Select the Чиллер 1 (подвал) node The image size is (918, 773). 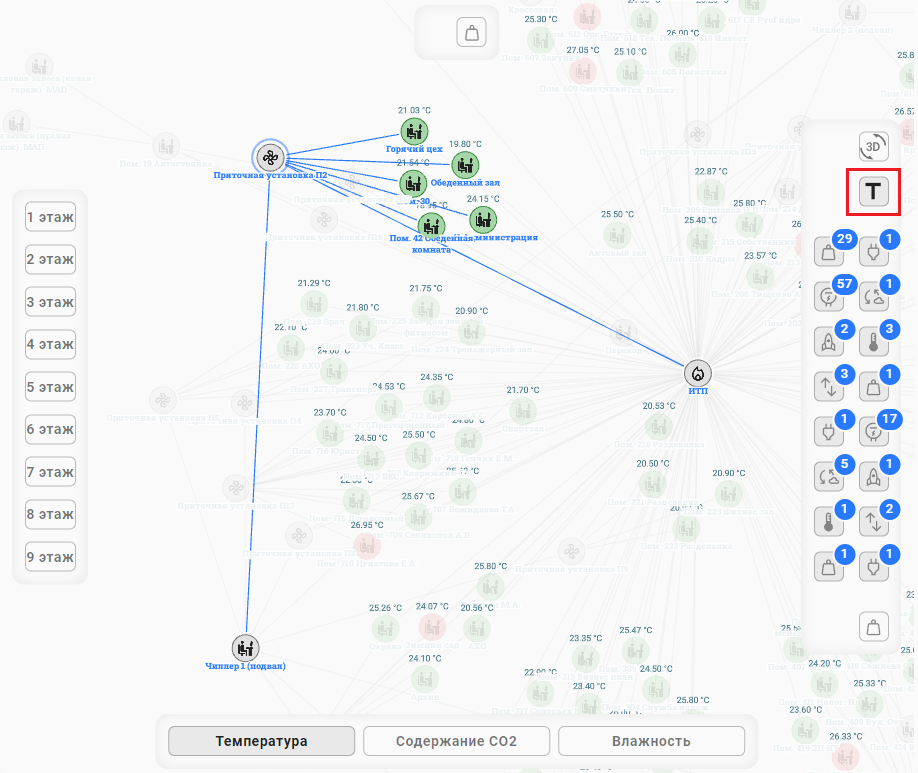[245, 647]
